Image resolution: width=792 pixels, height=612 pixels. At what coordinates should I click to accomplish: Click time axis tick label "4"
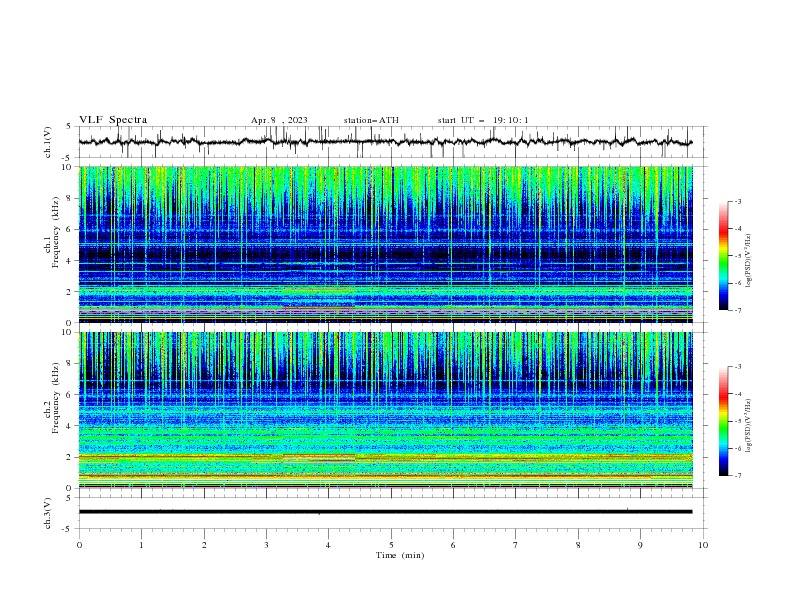coord(329,545)
